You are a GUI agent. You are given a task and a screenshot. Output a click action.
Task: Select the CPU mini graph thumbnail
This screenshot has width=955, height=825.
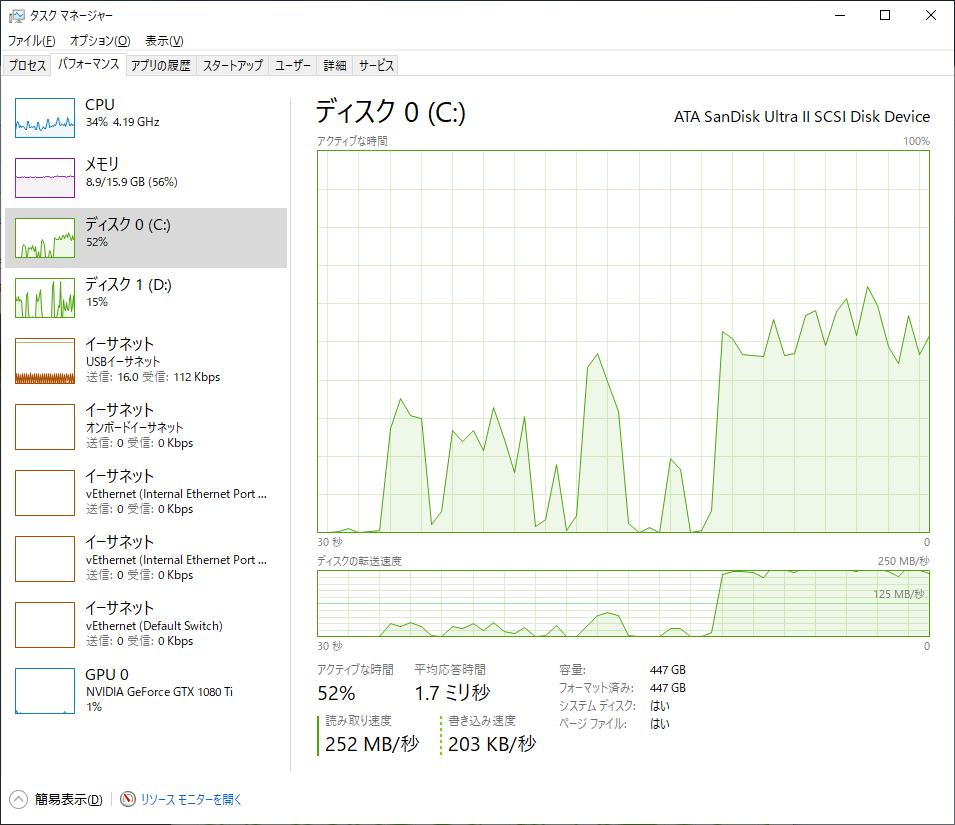tap(45, 118)
